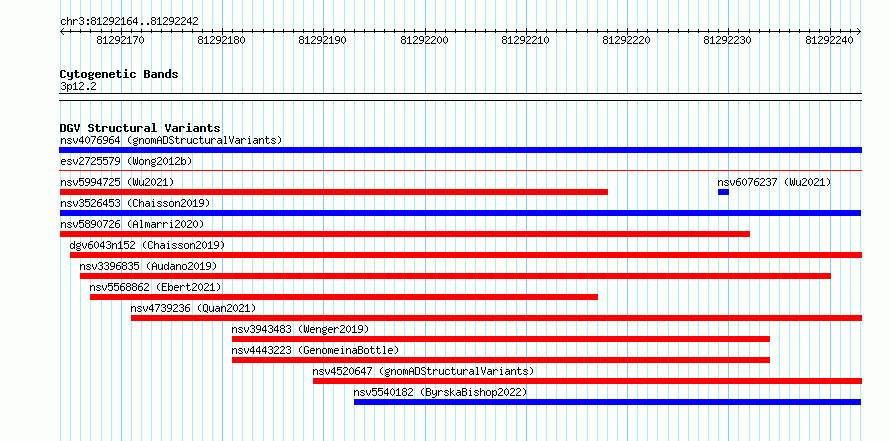Click ruler position 81292180
Screen dimensions: 890x441
tap(222, 40)
